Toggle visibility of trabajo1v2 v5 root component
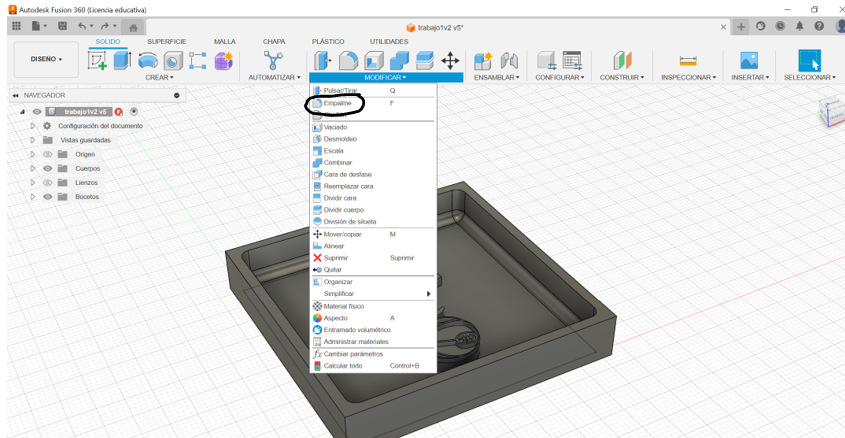The image size is (845, 438). tap(37, 112)
